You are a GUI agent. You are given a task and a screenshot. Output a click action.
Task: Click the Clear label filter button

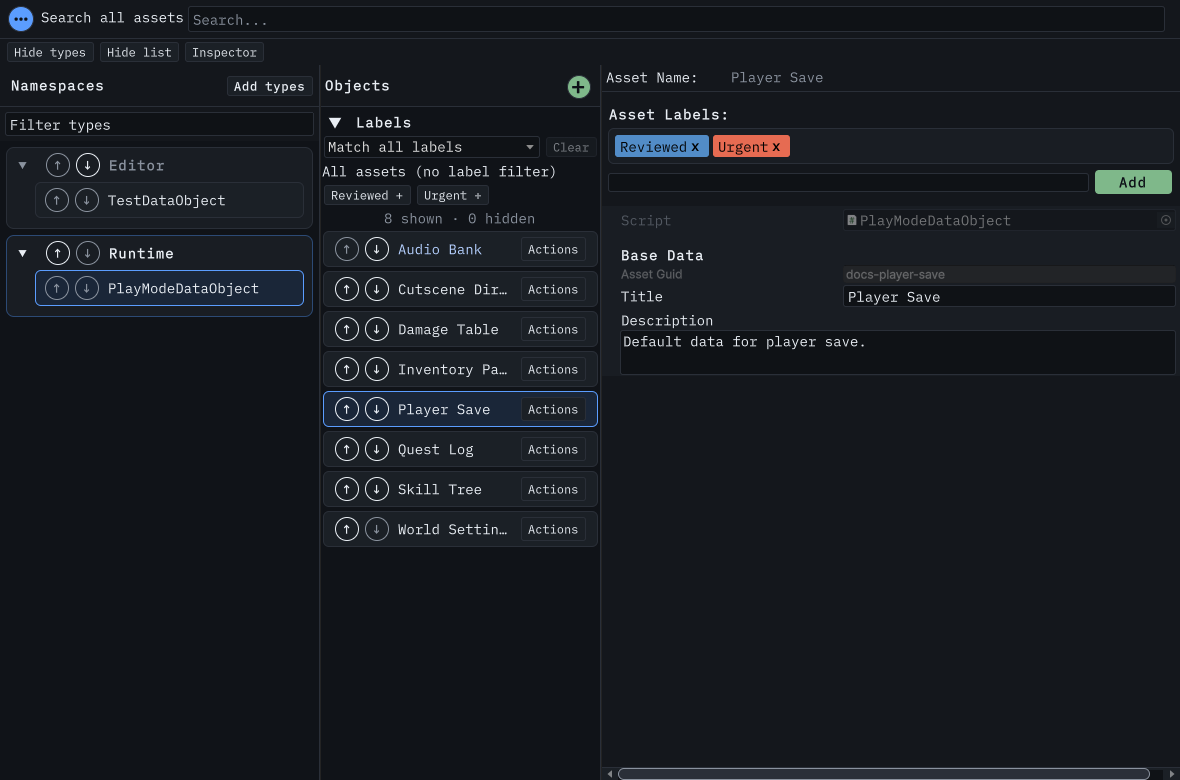571,147
